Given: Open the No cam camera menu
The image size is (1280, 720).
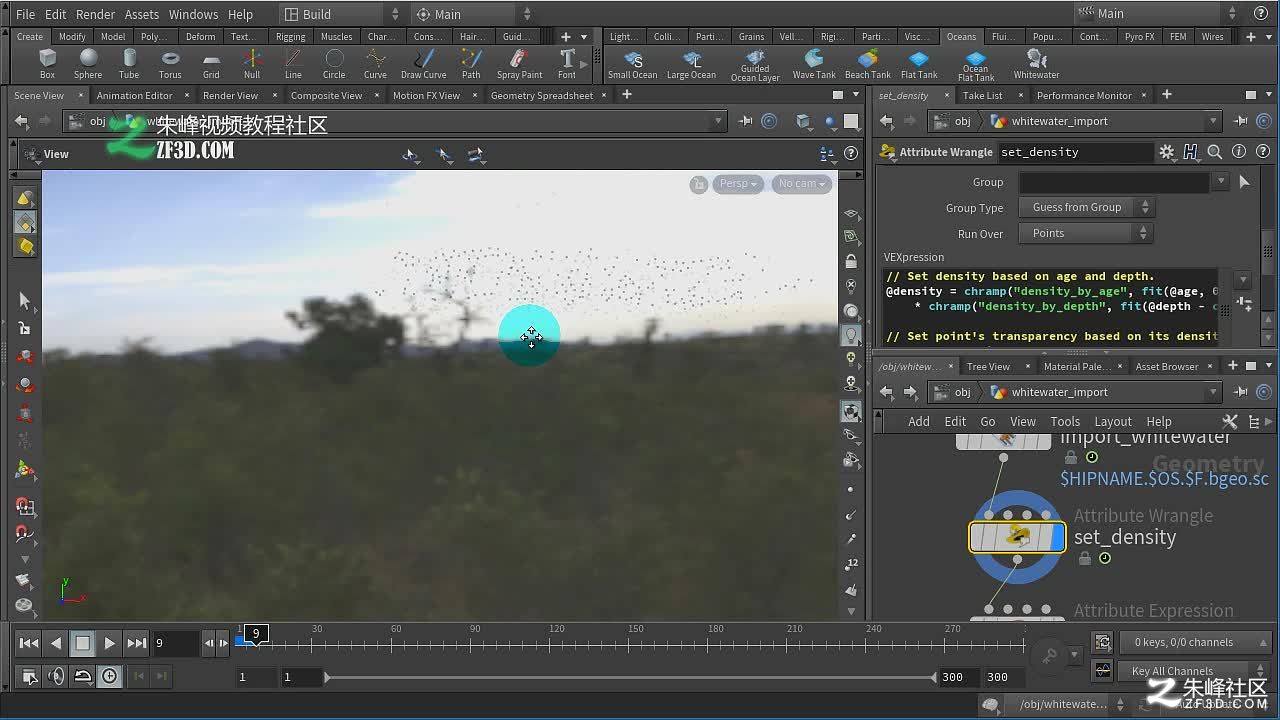Looking at the screenshot, I should (x=802, y=184).
